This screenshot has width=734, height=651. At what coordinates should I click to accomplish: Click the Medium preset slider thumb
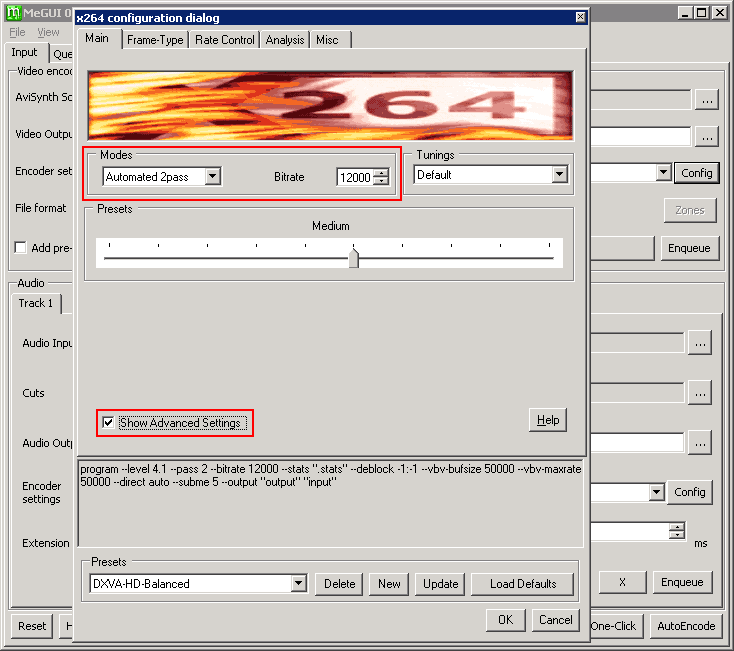point(354,258)
